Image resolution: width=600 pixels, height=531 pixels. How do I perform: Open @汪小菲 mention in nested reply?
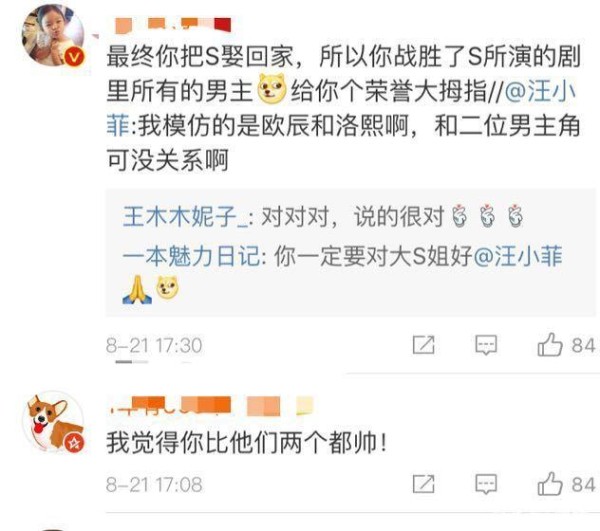pos(518,256)
